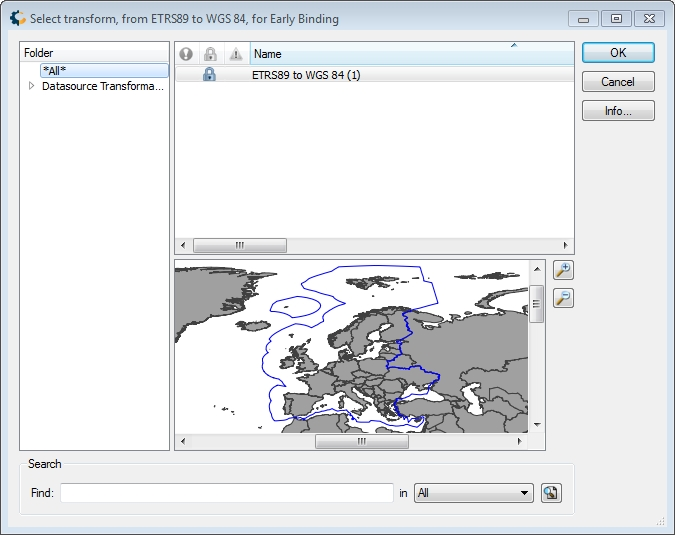This screenshot has width=675, height=535.
Task: Sort by the lock column header icon
Action: 210,54
